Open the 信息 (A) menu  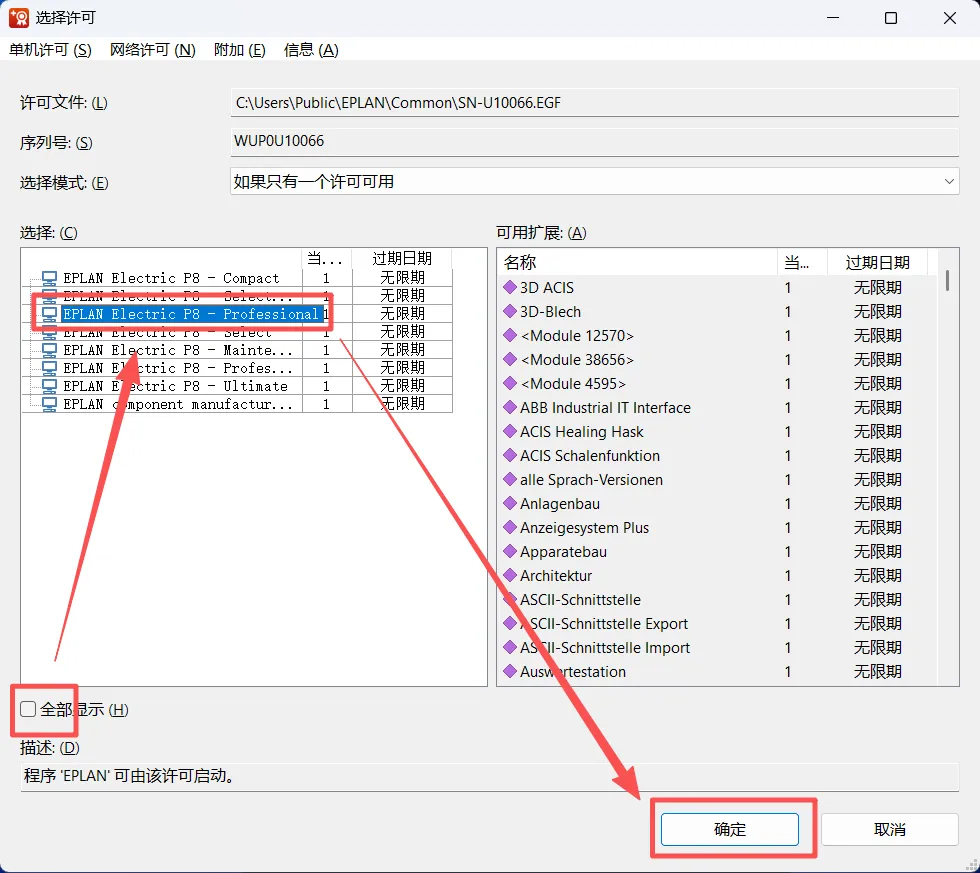click(x=311, y=50)
